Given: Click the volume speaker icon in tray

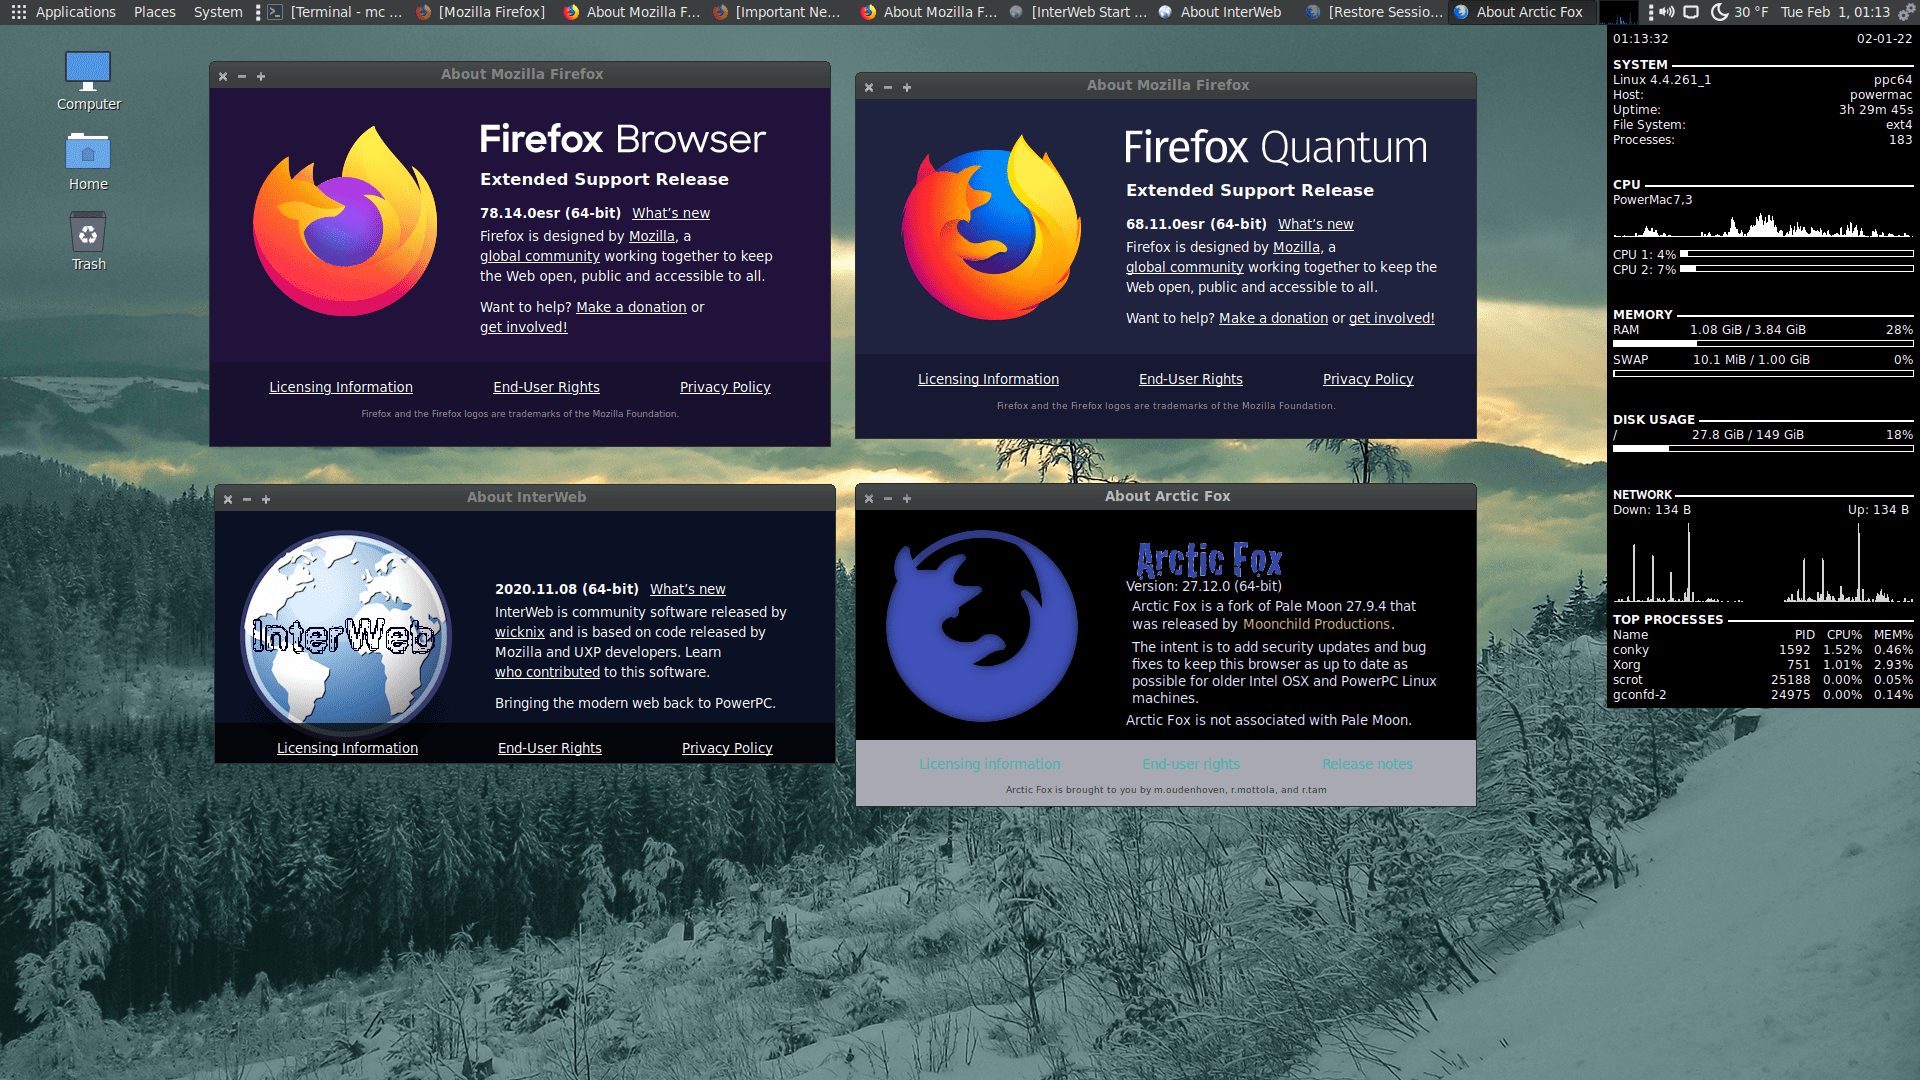Looking at the screenshot, I should coord(1666,12).
